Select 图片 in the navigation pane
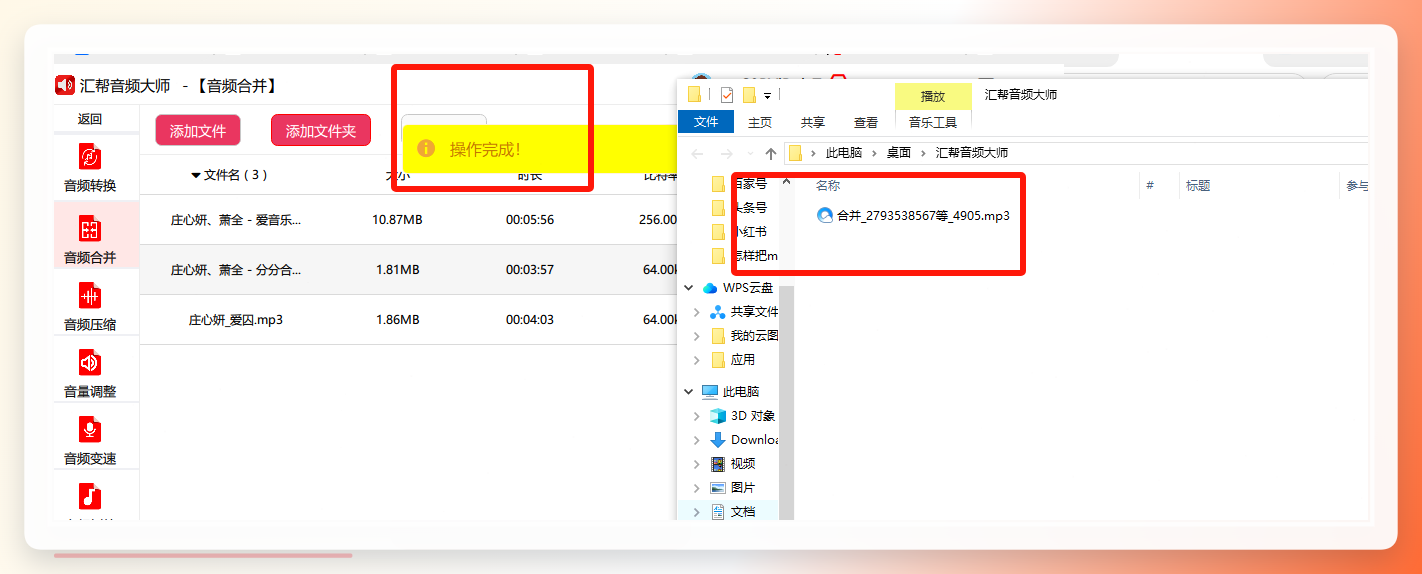The width and height of the screenshot is (1422, 574). pos(732,487)
